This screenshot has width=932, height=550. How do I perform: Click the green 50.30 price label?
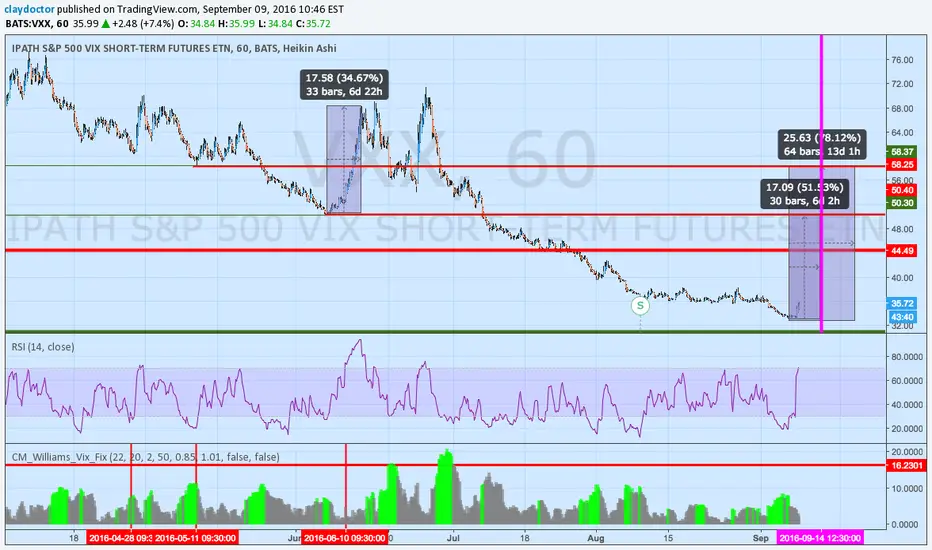[902, 203]
